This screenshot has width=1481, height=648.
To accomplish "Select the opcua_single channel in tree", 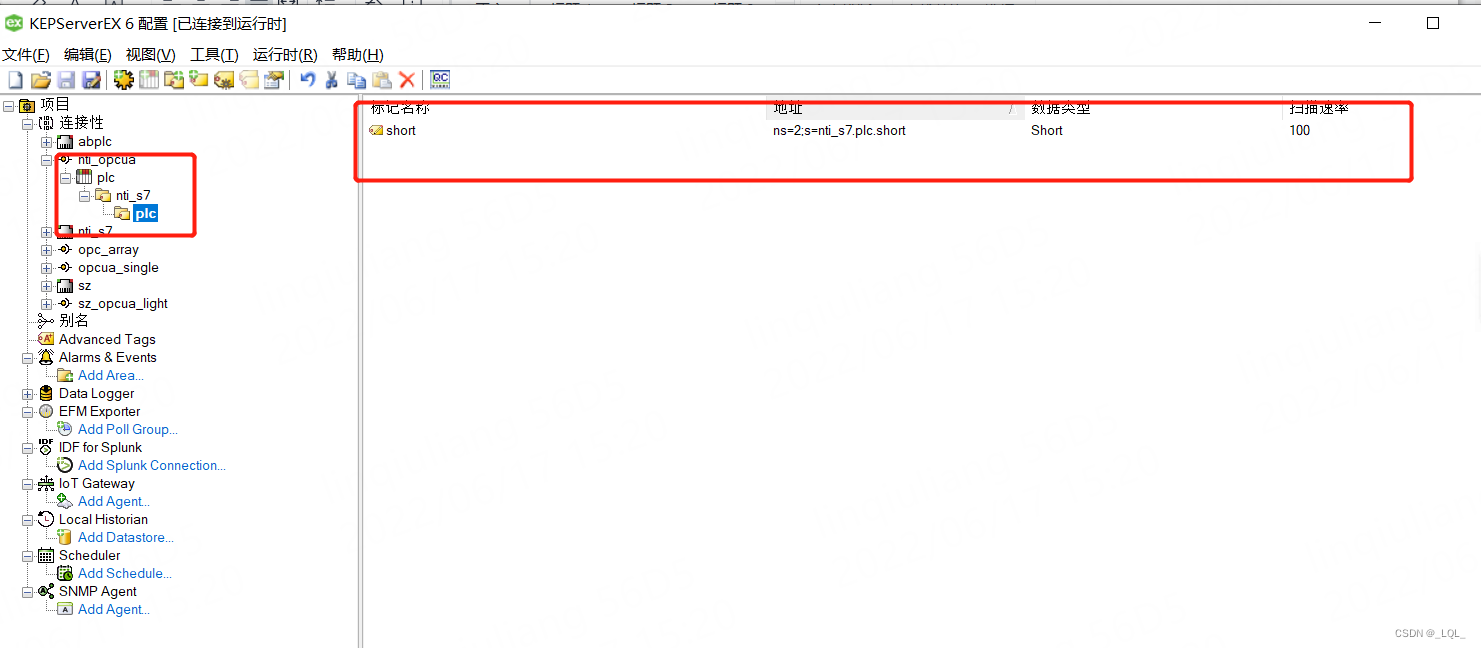I will (x=118, y=268).
